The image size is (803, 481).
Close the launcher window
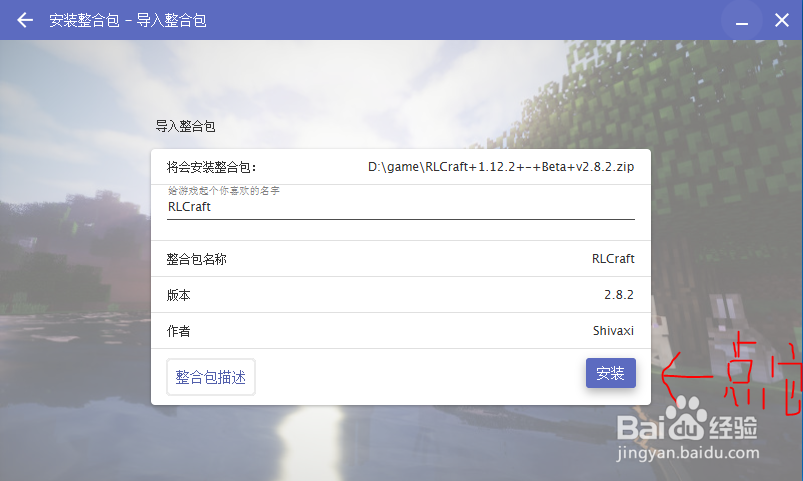pyautogui.click(x=781, y=20)
